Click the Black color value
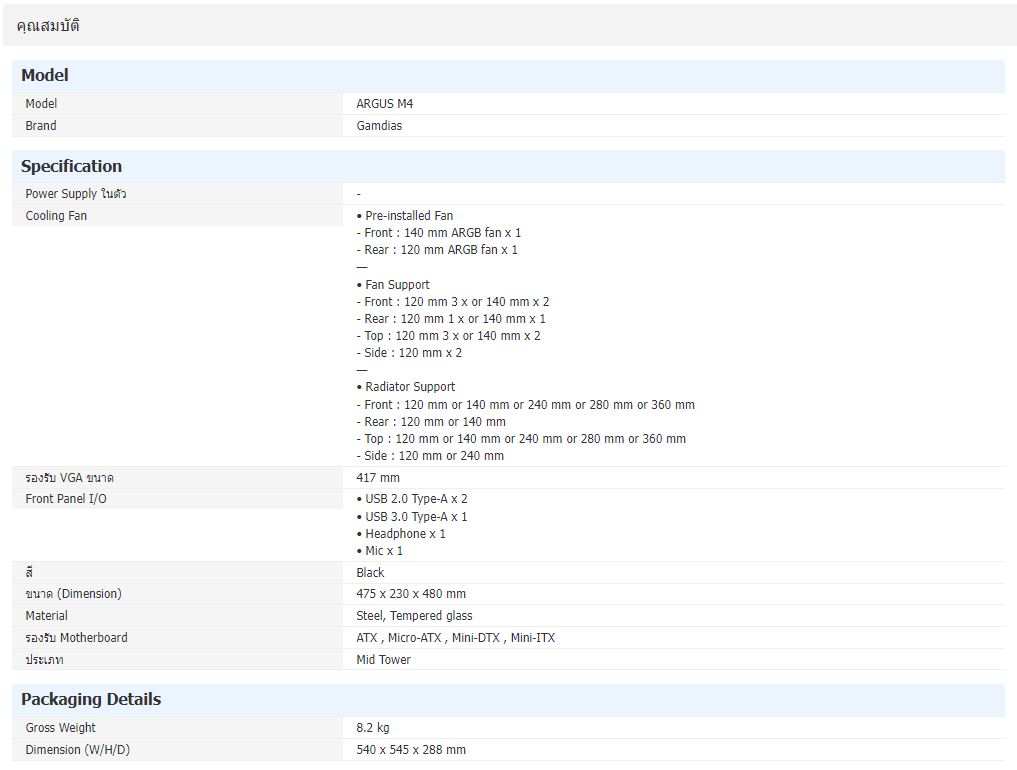Image resolution: width=1017 pixels, height=770 pixels. pyautogui.click(x=370, y=573)
